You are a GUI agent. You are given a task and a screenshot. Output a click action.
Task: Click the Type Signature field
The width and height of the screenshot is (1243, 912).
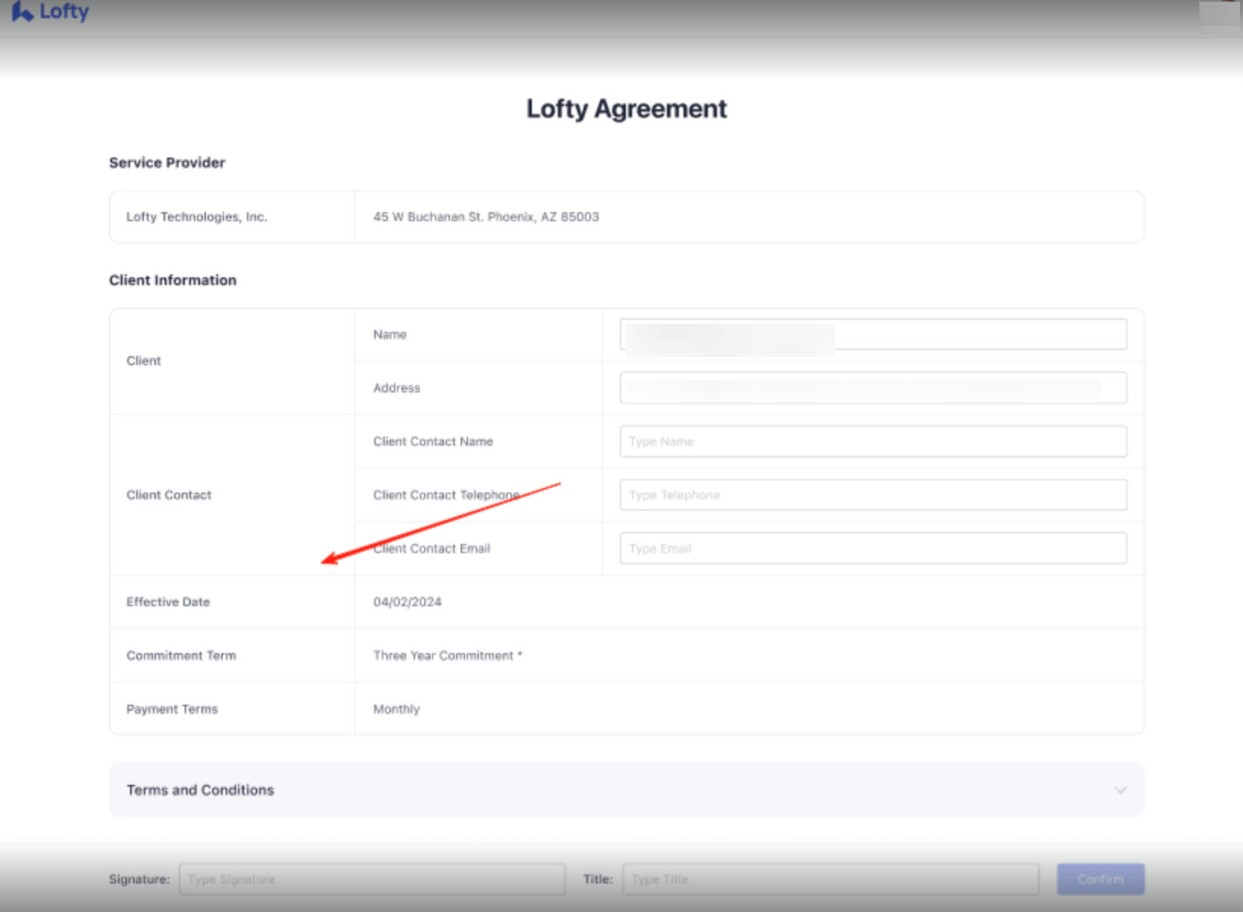click(x=371, y=880)
